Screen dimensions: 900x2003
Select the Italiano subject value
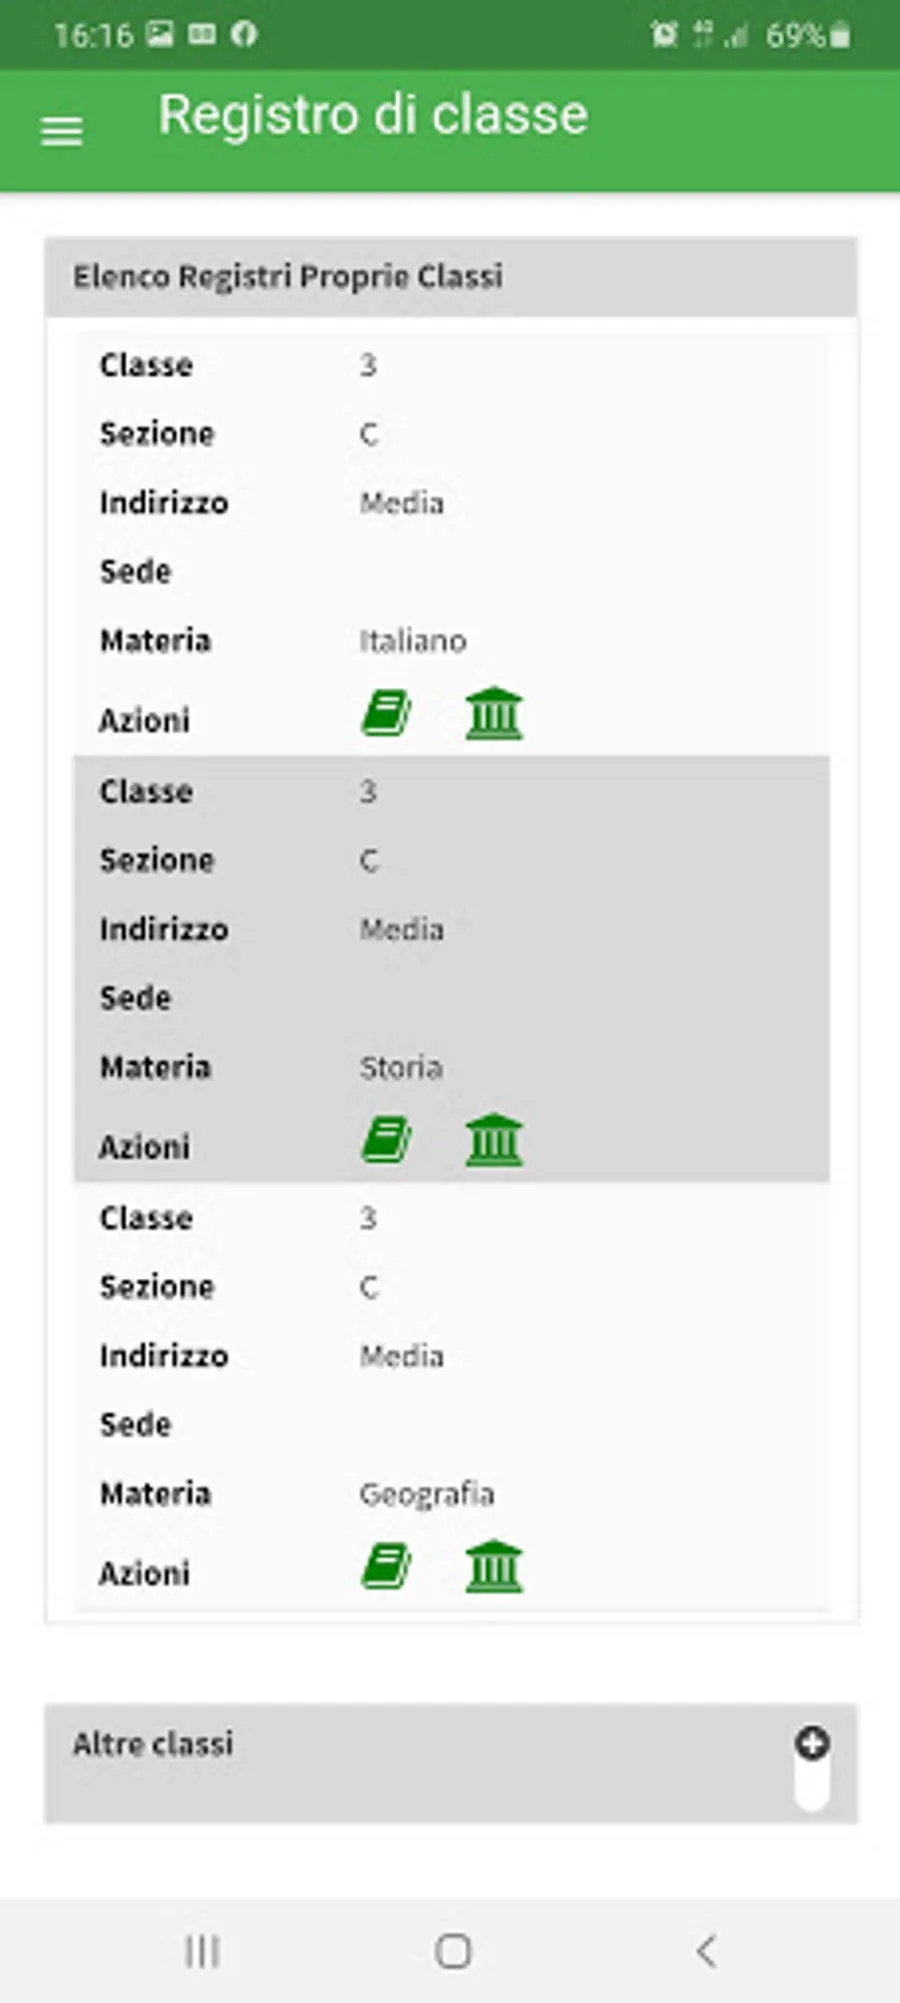click(x=413, y=641)
